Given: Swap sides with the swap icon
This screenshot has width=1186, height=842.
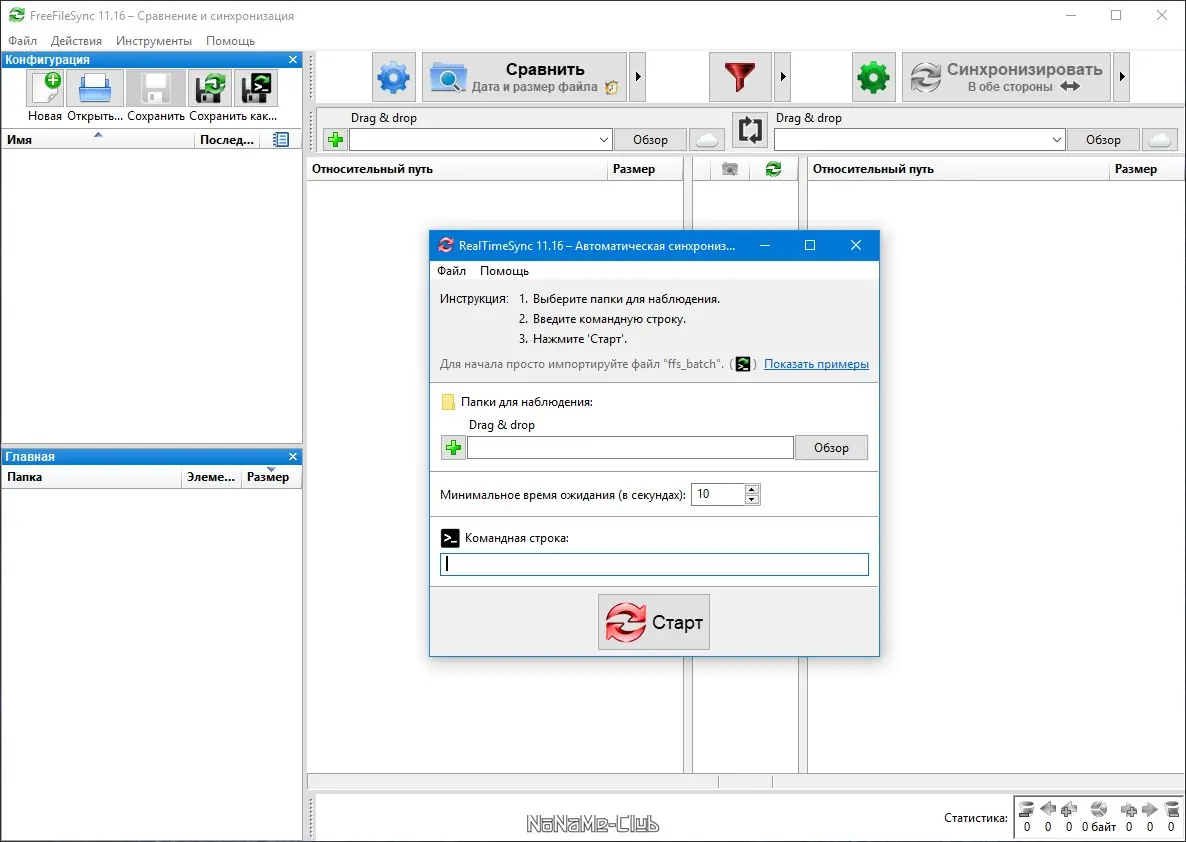Looking at the screenshot, I should click(750, 130).
